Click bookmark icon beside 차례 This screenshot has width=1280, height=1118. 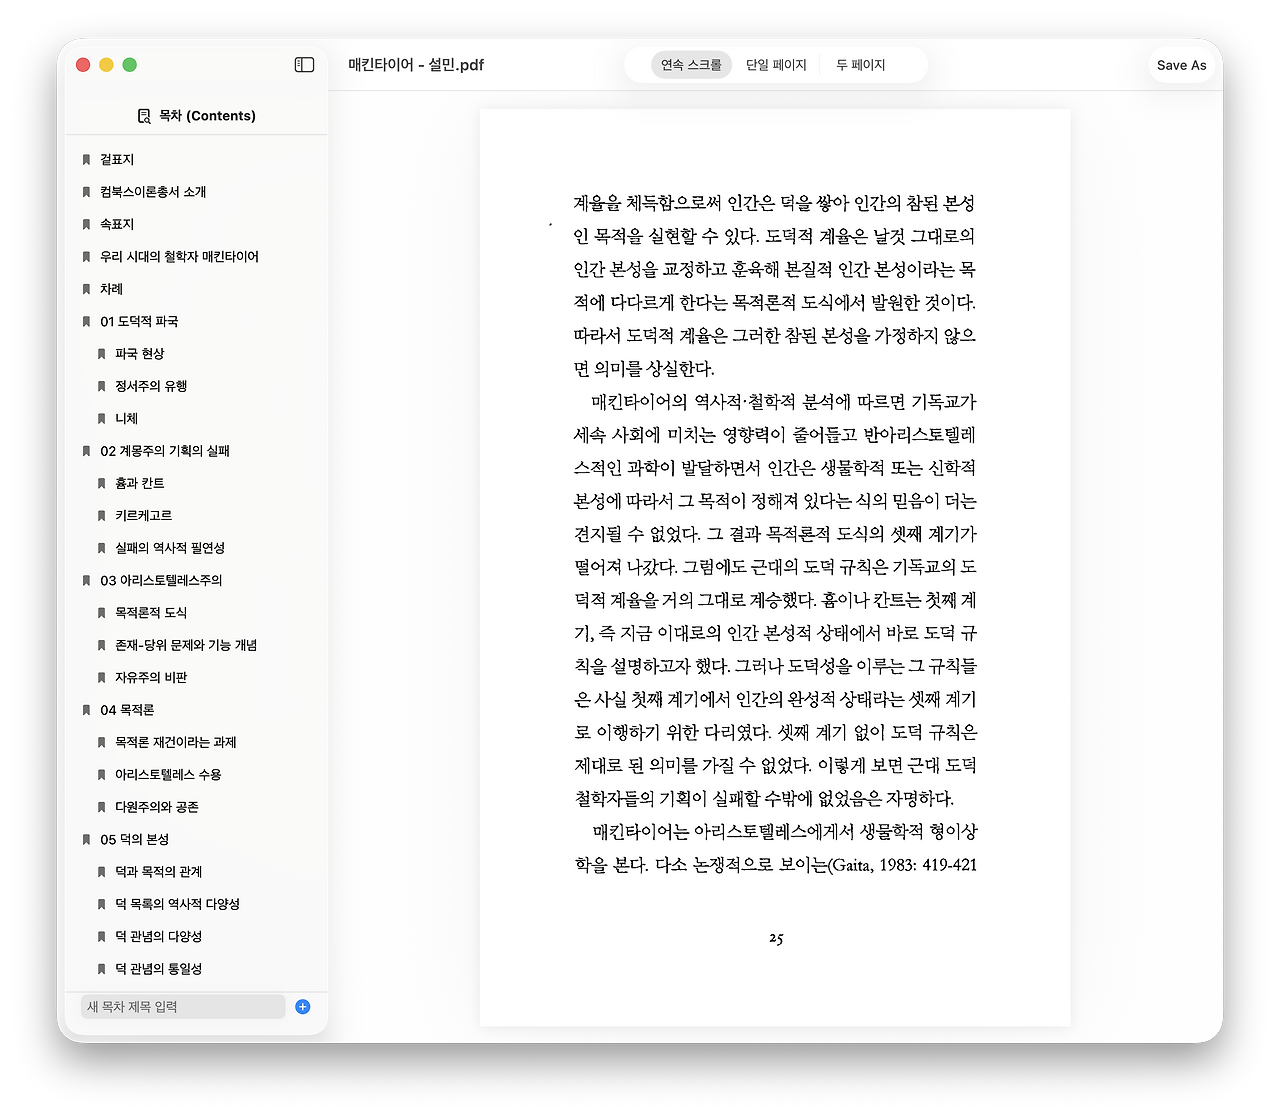tap(86, 289)
